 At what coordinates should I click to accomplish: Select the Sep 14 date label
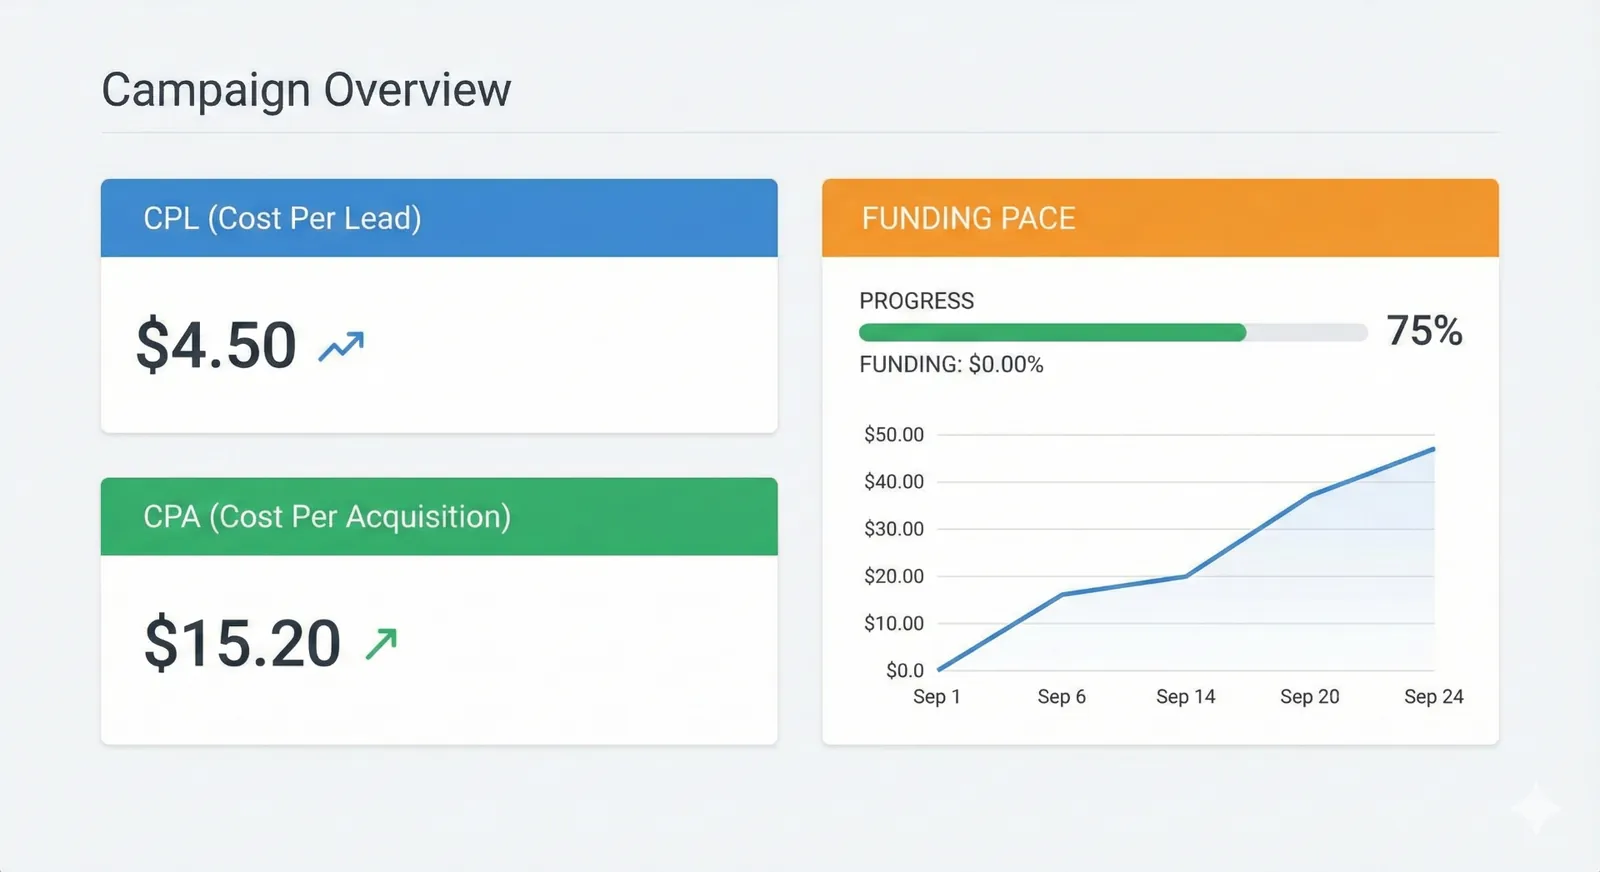[1186, 697]
